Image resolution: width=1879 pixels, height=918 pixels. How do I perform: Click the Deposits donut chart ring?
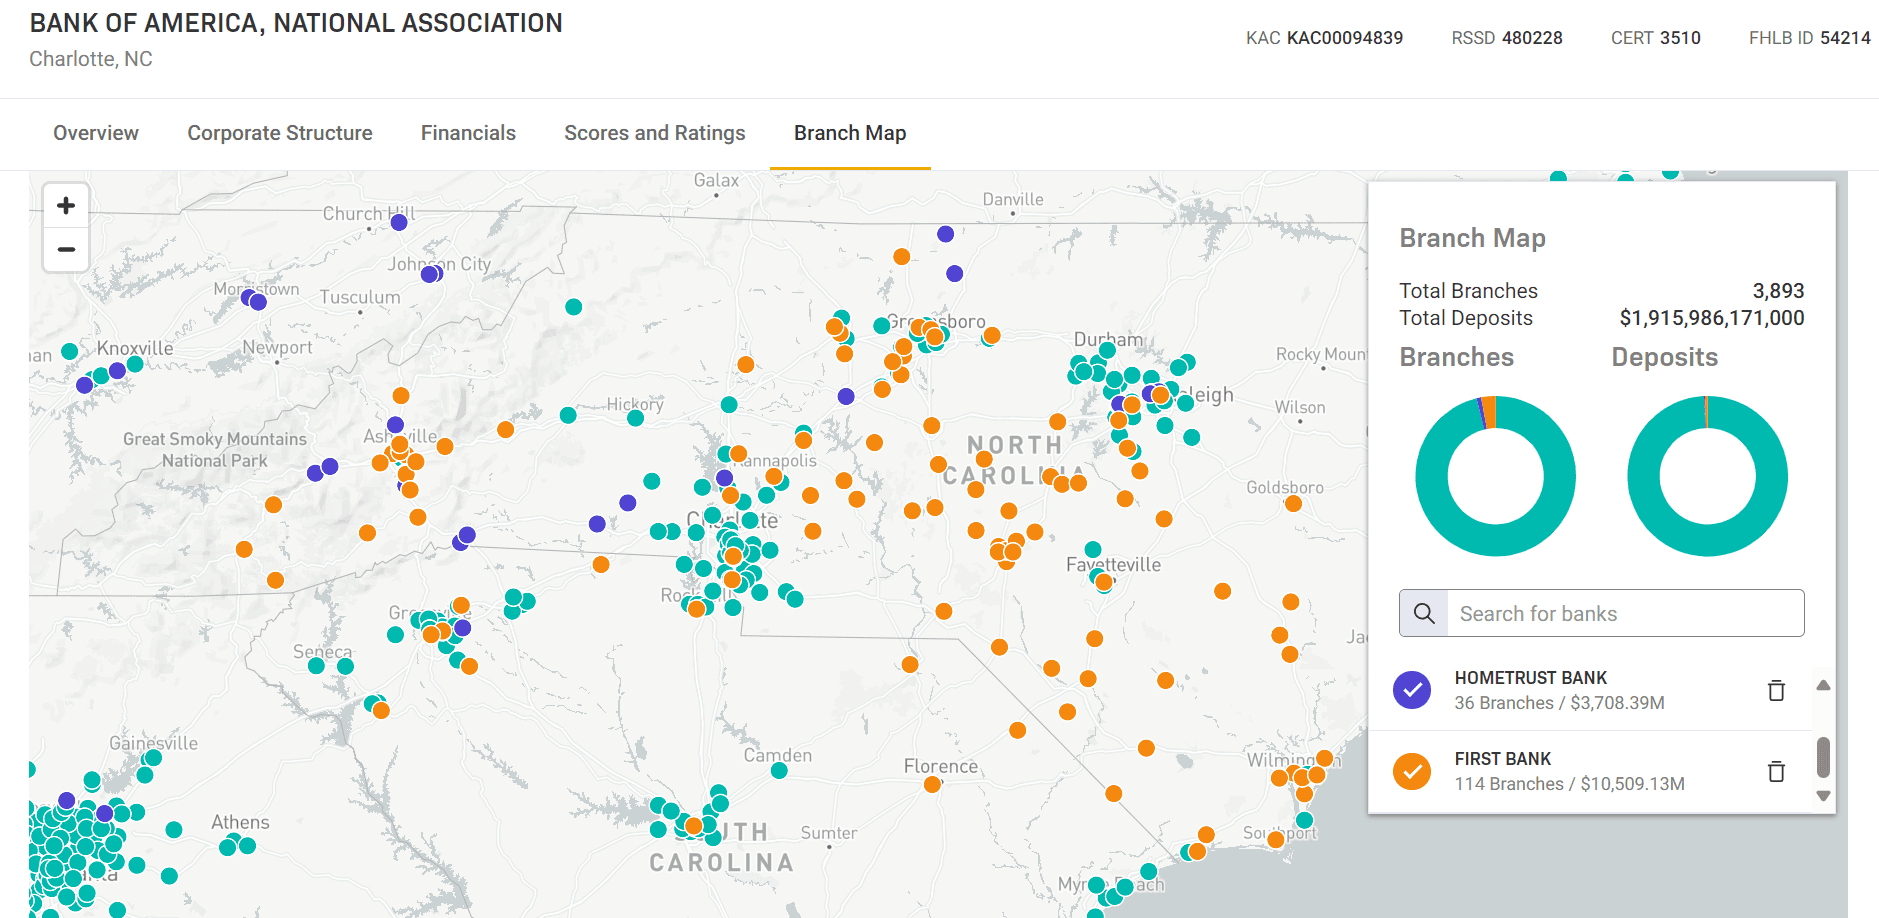(1643, 476)
